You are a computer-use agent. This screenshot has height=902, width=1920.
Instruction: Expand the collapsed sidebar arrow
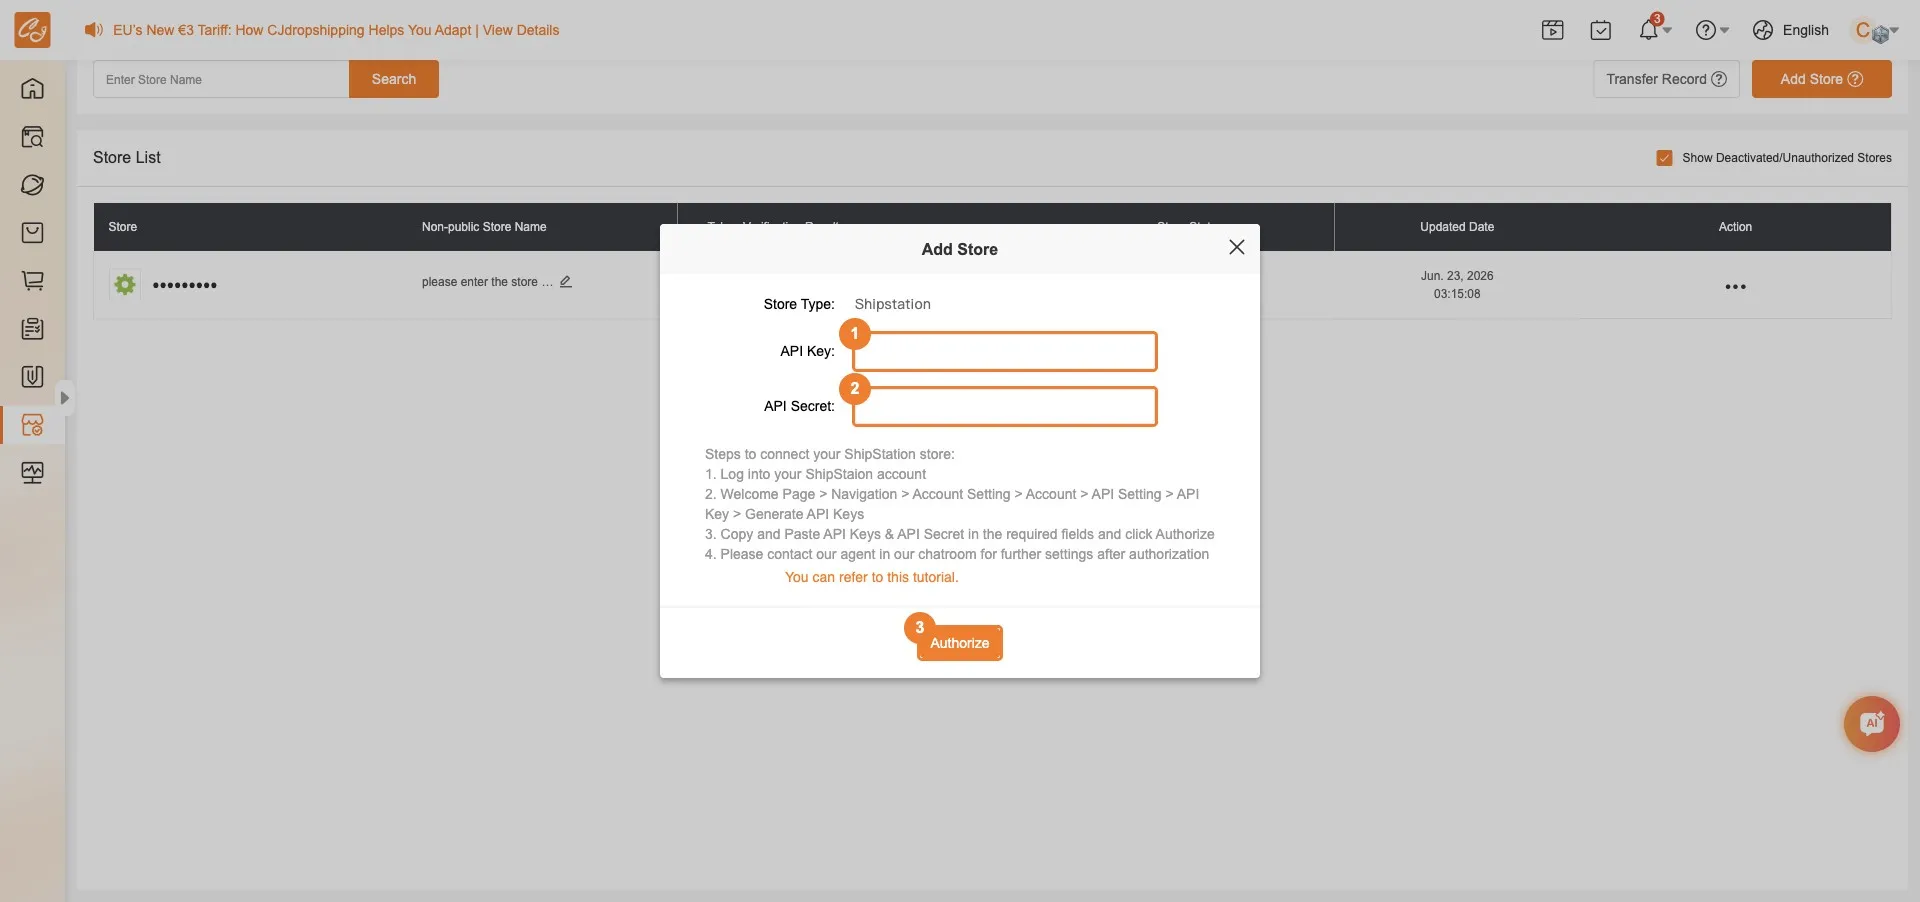pos(64,398)
